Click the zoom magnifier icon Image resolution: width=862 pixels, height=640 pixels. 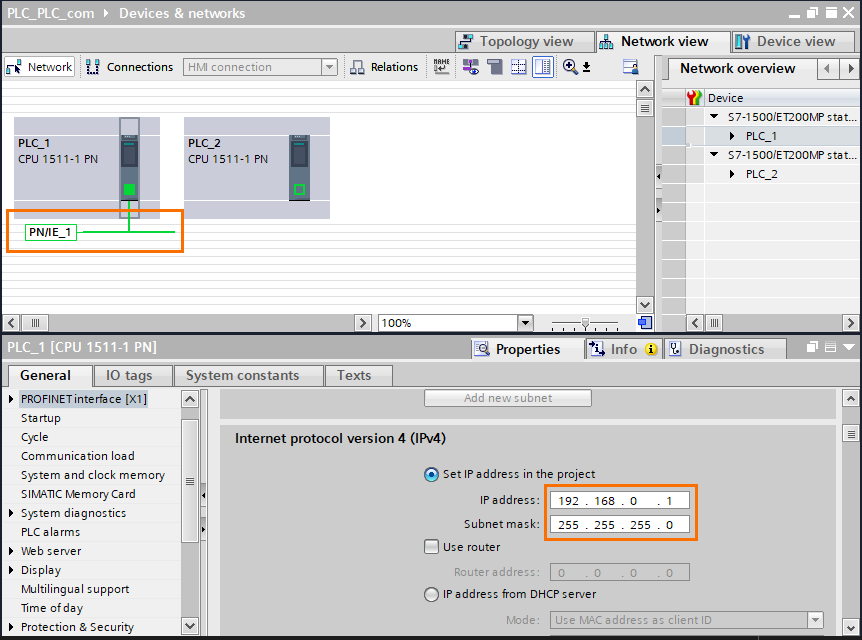coord(570,67)
